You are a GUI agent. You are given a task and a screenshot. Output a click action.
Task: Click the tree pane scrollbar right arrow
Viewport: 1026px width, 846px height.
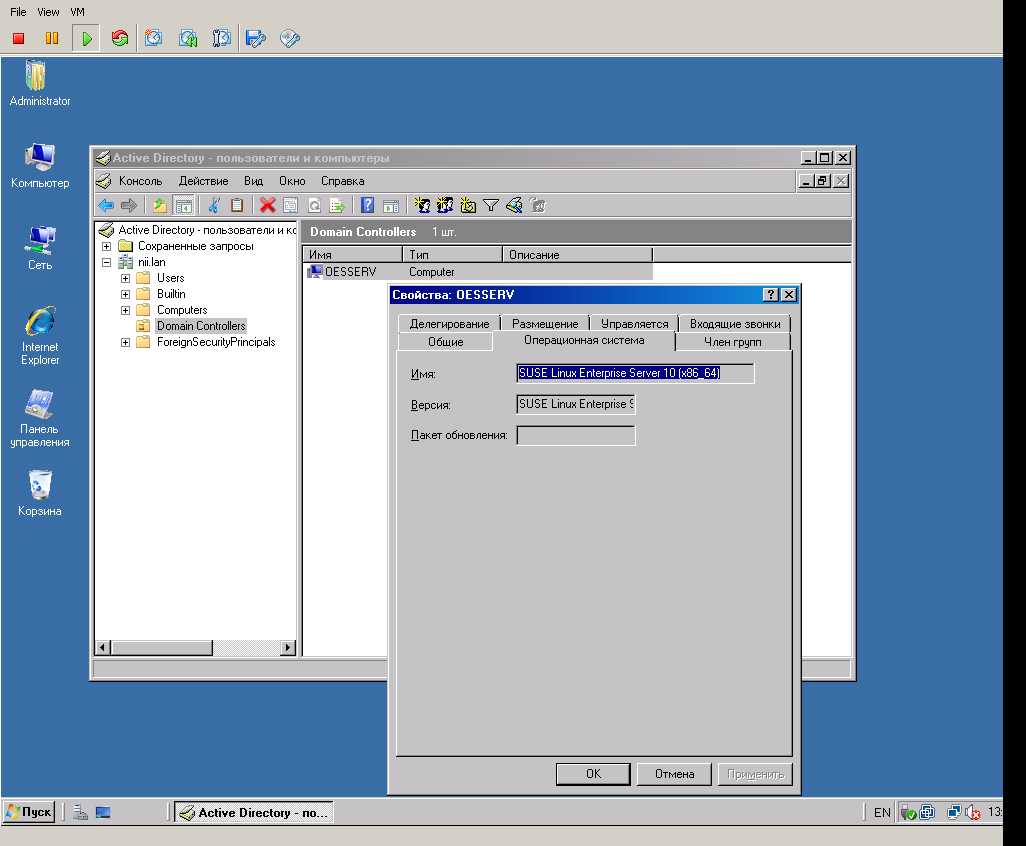click(287, 648)
